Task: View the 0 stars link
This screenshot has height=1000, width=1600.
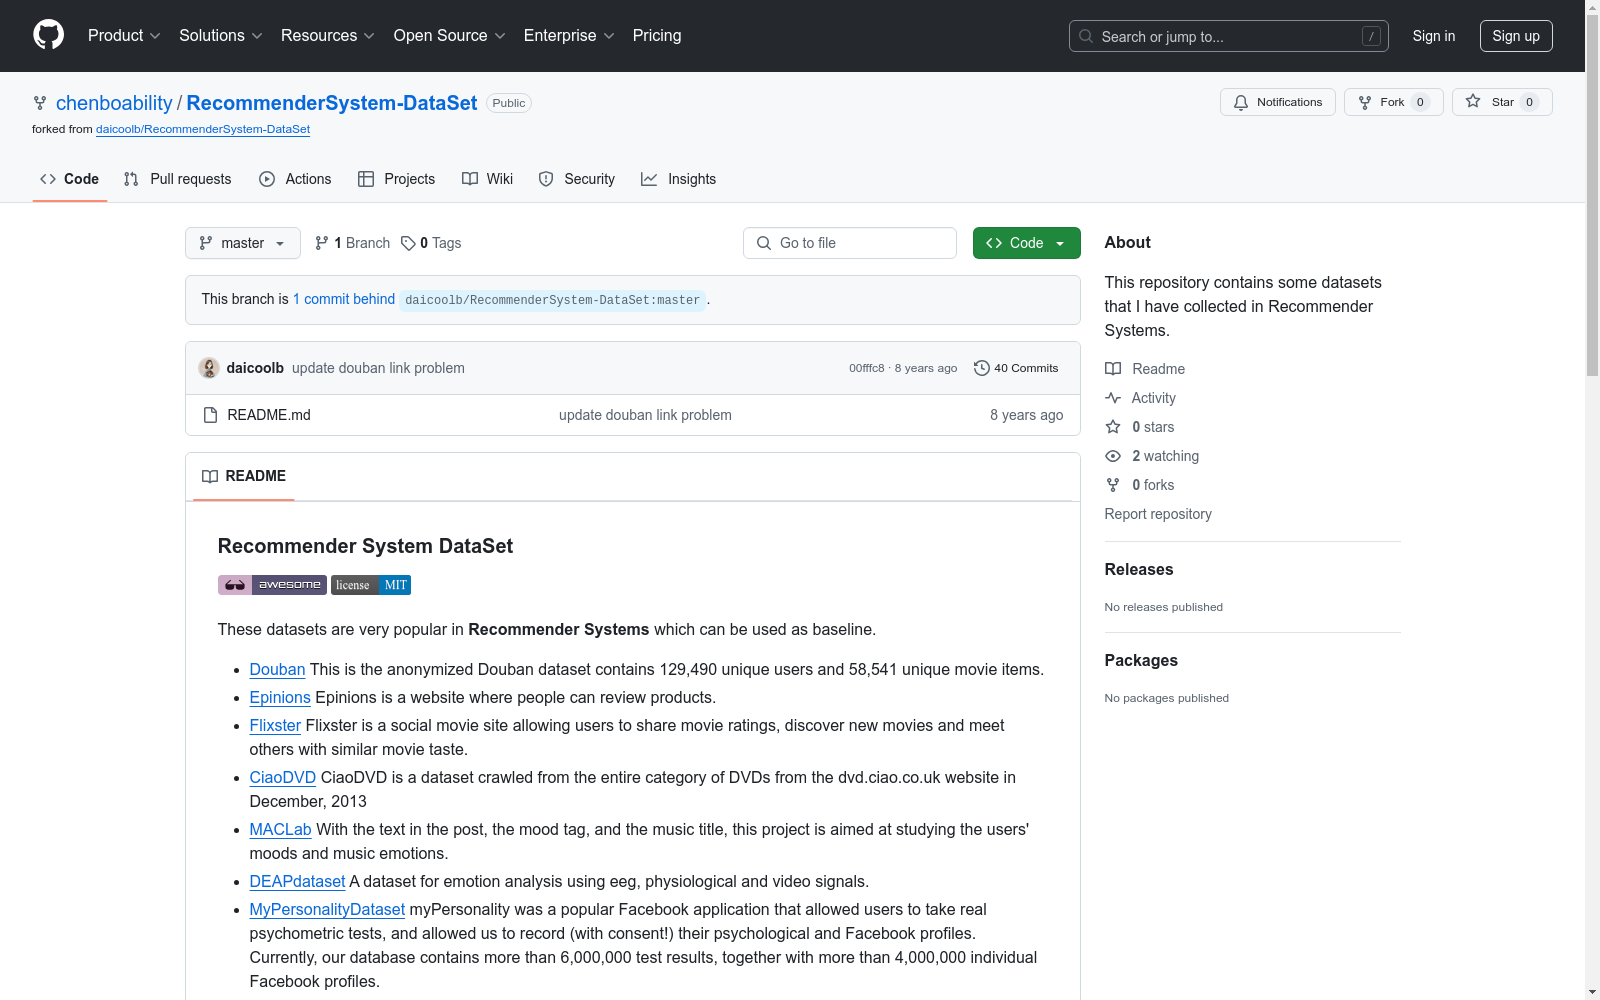Action: coord(1140,427)
